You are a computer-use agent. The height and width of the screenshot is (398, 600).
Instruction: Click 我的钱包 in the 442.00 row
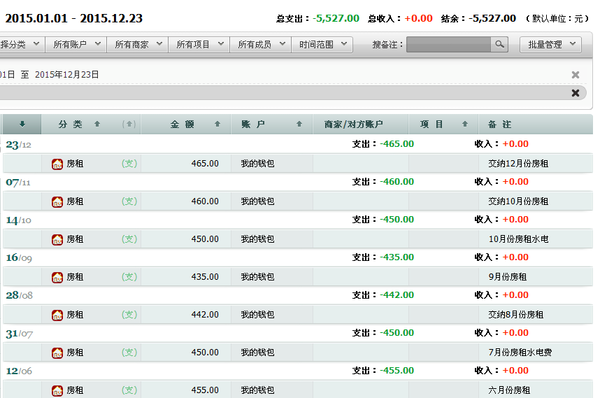pos(258,315)
